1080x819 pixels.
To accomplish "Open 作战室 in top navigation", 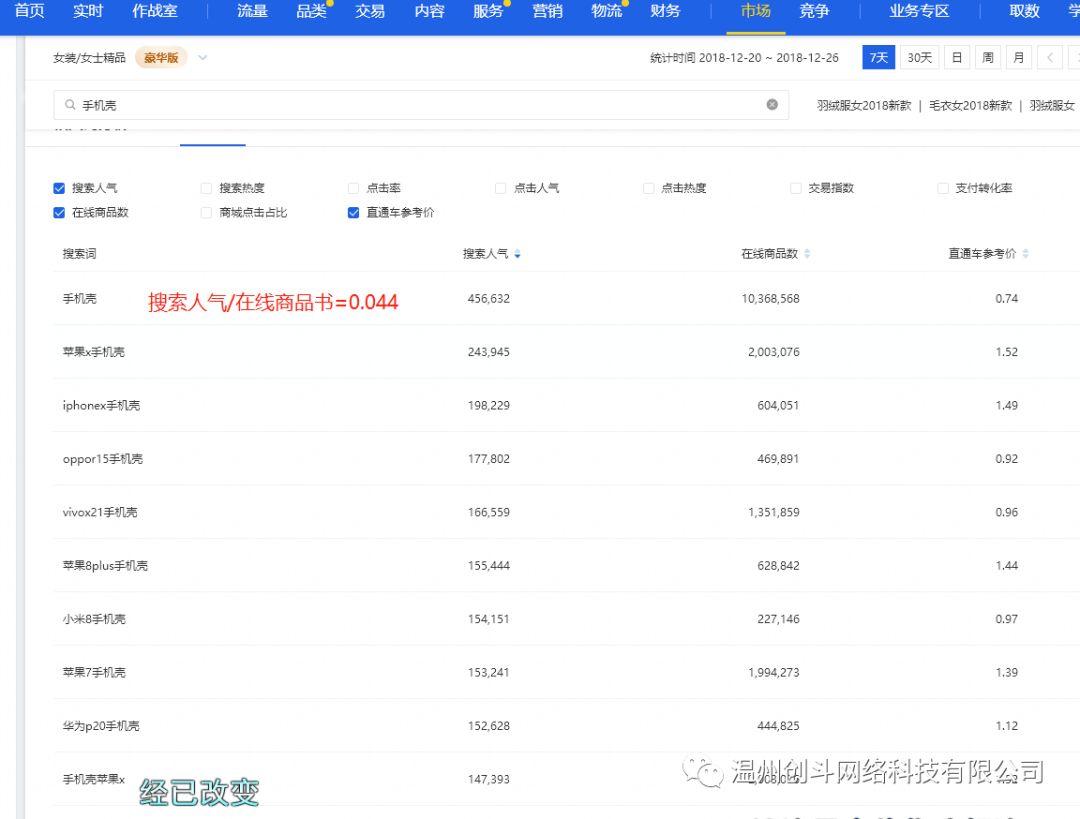I will pos(155,11).
